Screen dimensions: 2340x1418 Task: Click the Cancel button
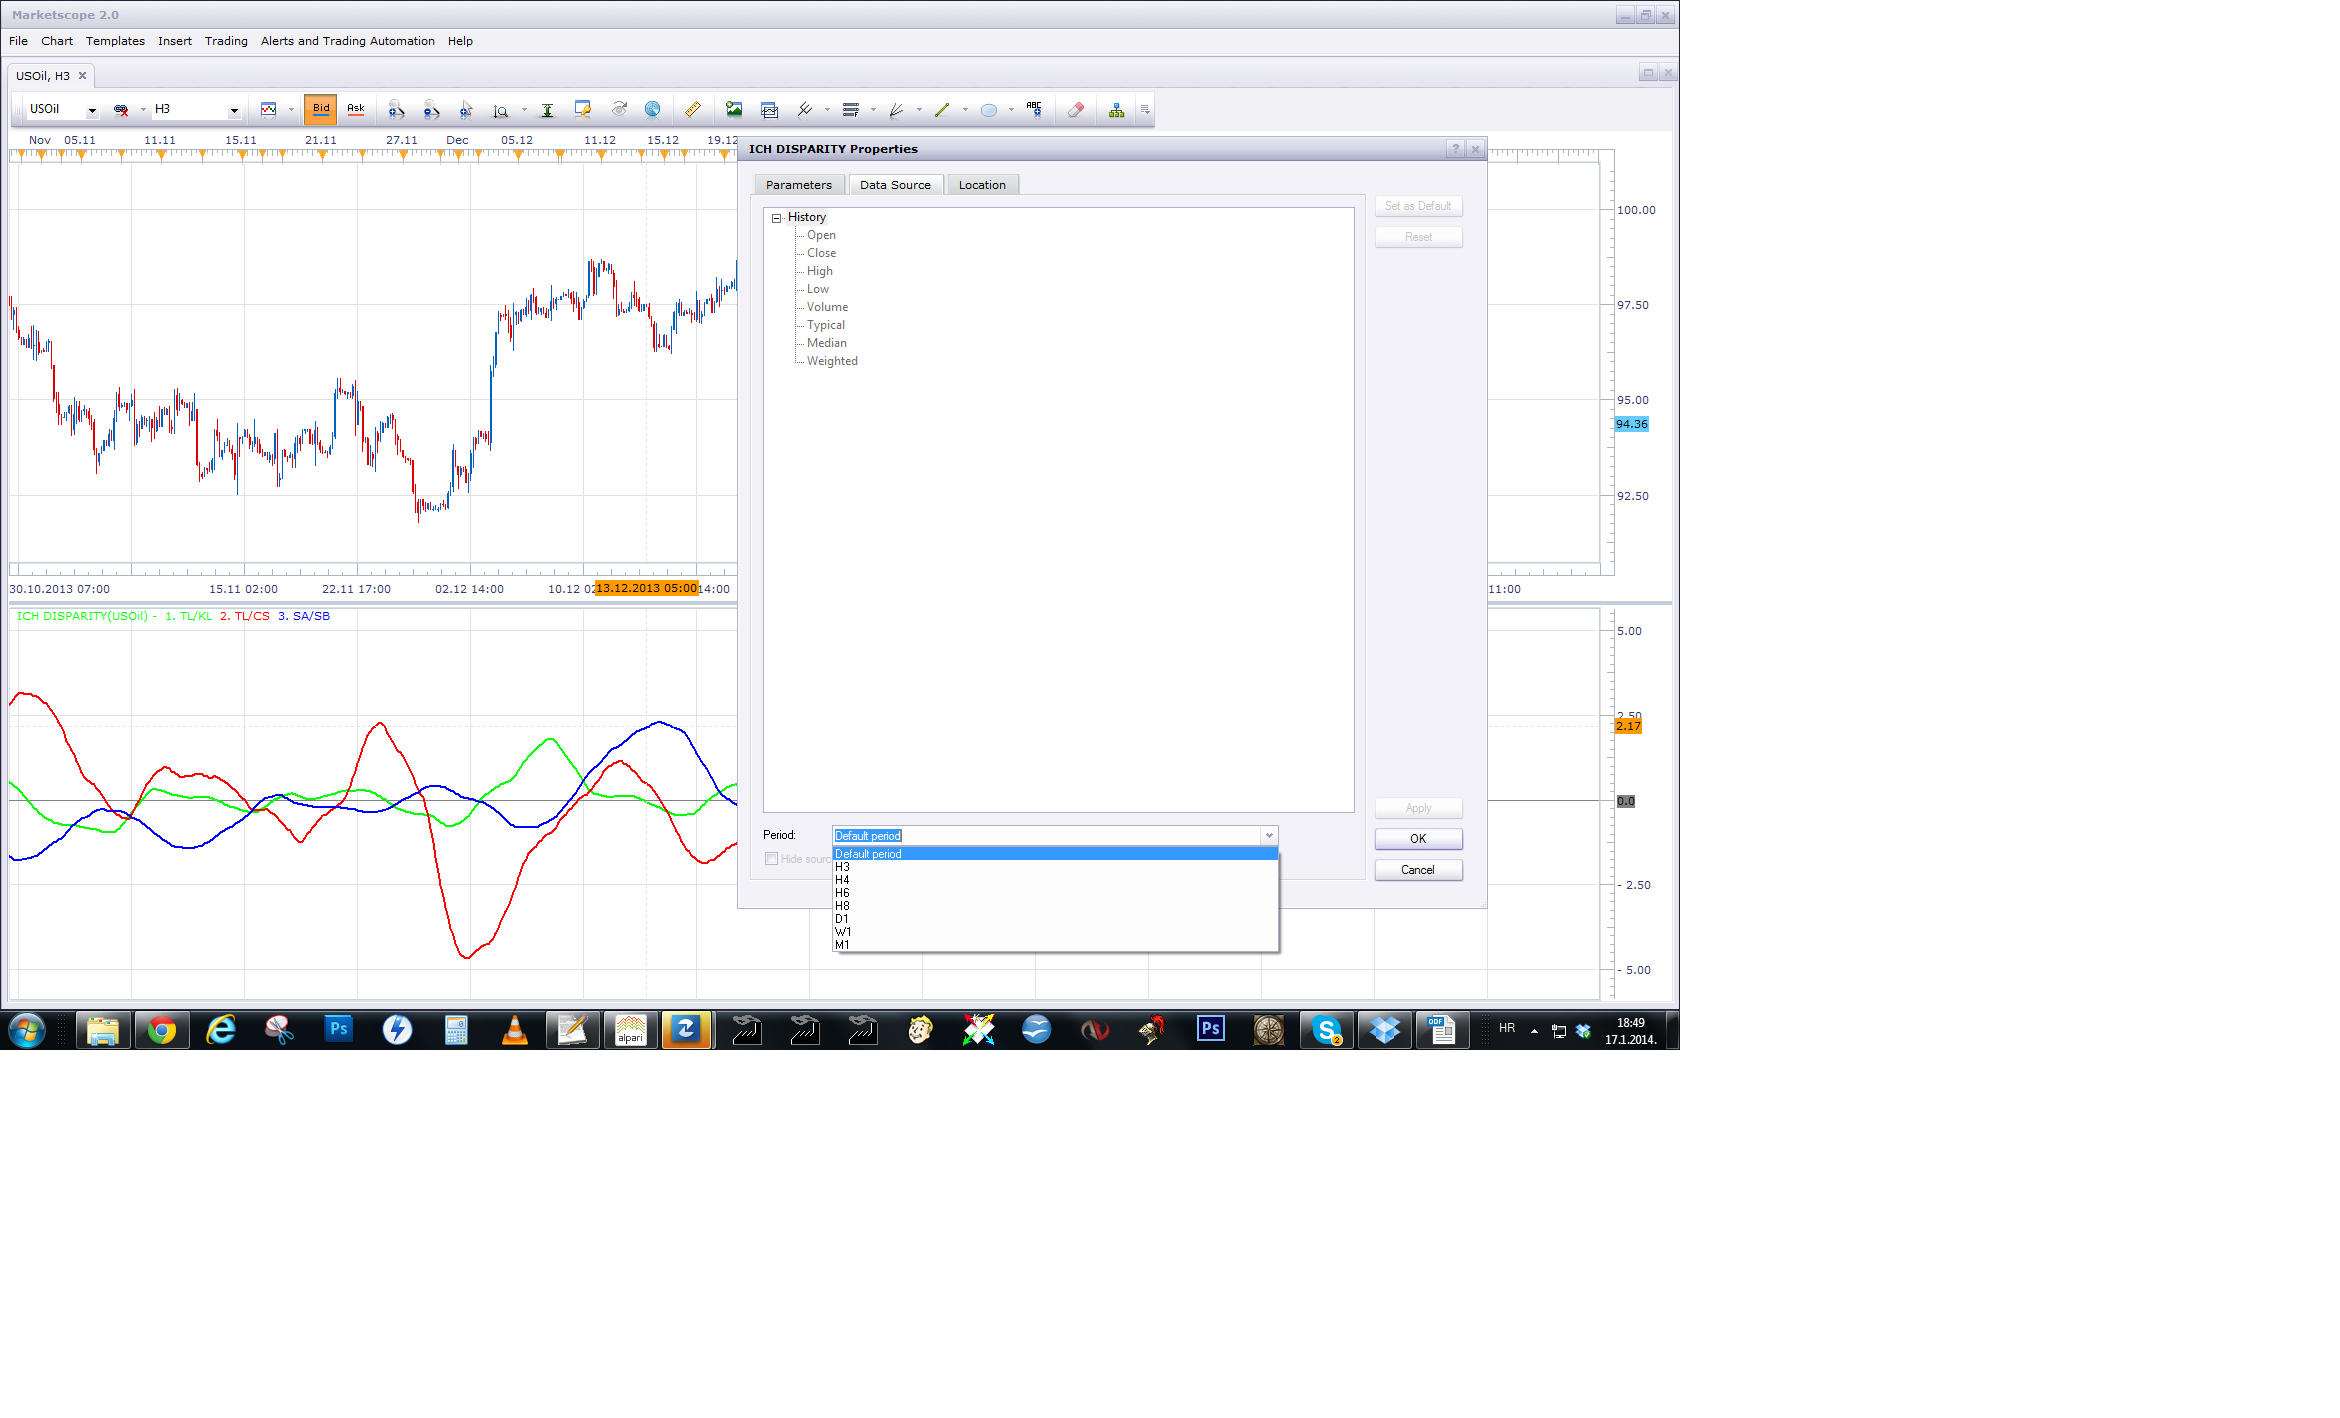tap(1418, 870)
